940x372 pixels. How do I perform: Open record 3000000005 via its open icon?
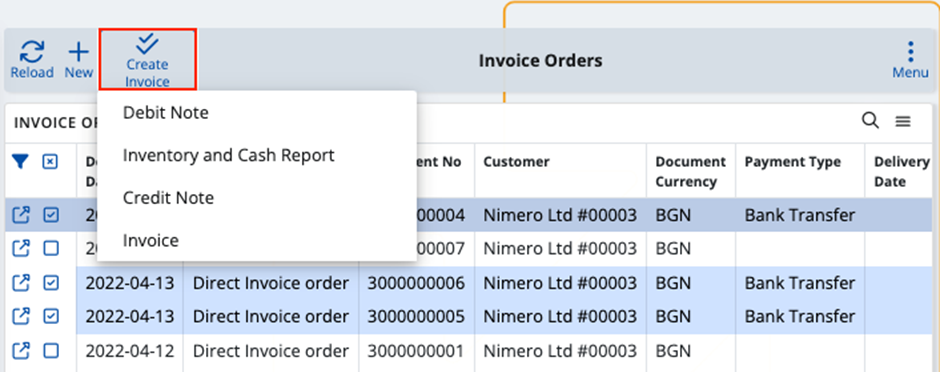(21, 316)
